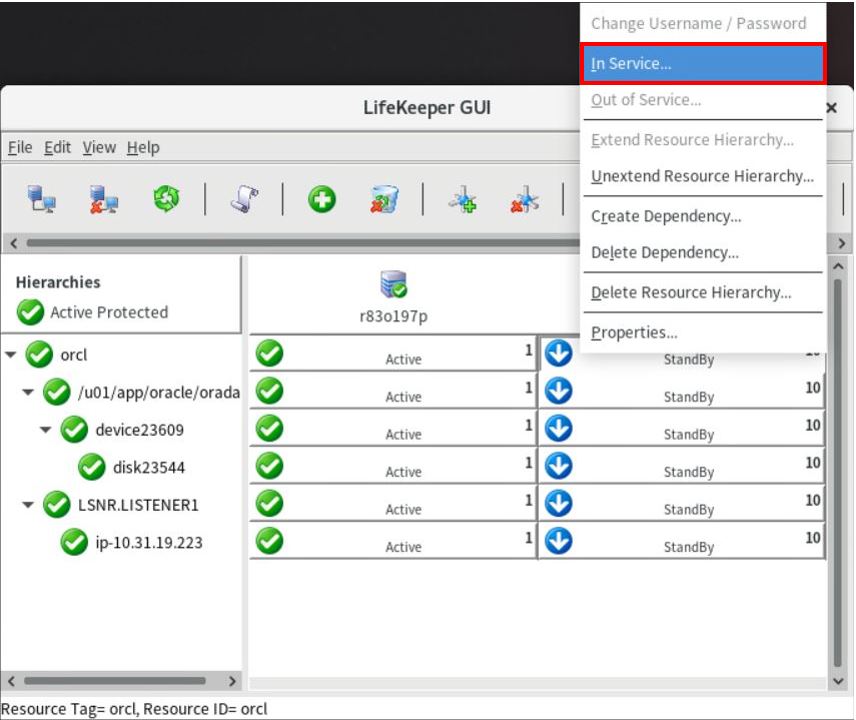Select the disk23544 resource
The height and width of the screenshot is (720, 856).
pyautogui.click(x=149, y=468)
